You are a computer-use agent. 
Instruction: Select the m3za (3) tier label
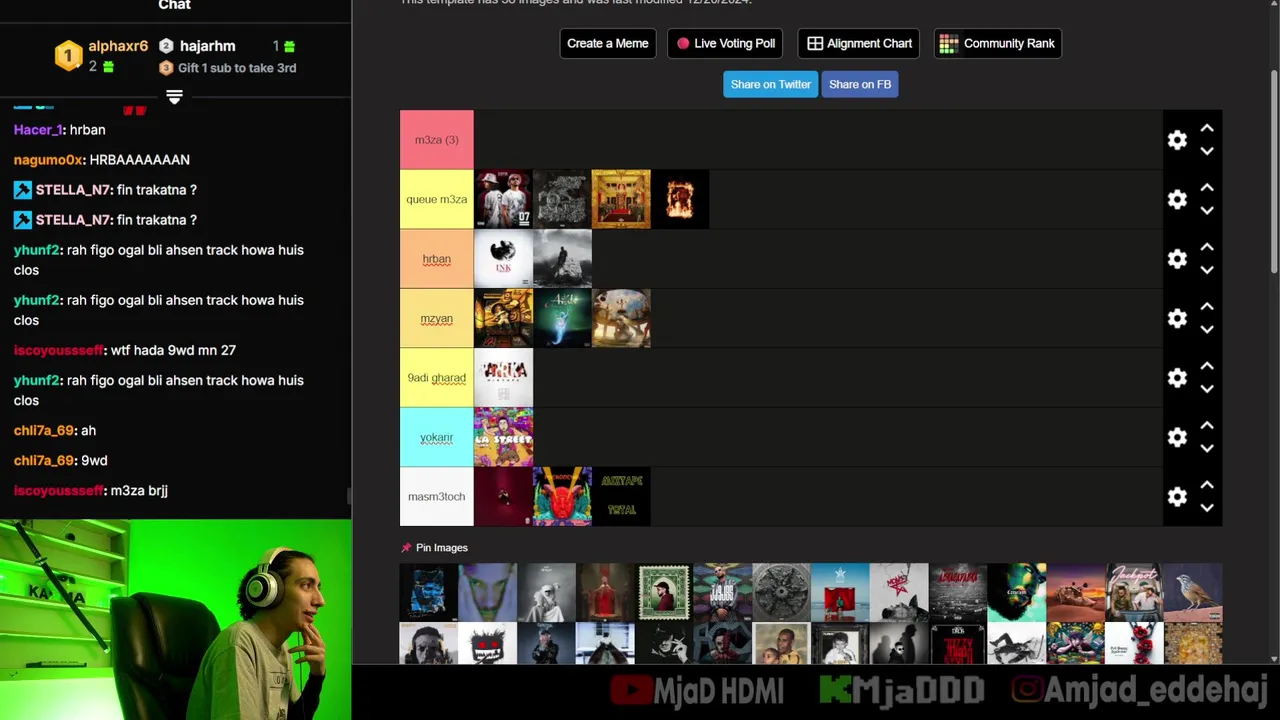(x=437, y=140)
